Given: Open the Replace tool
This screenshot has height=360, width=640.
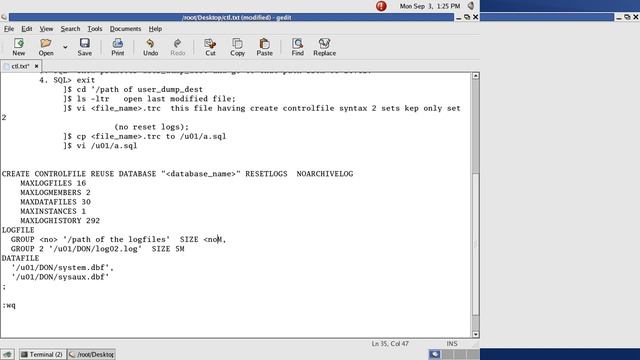Looking at the screenshot, I should (x=324, y=47).
